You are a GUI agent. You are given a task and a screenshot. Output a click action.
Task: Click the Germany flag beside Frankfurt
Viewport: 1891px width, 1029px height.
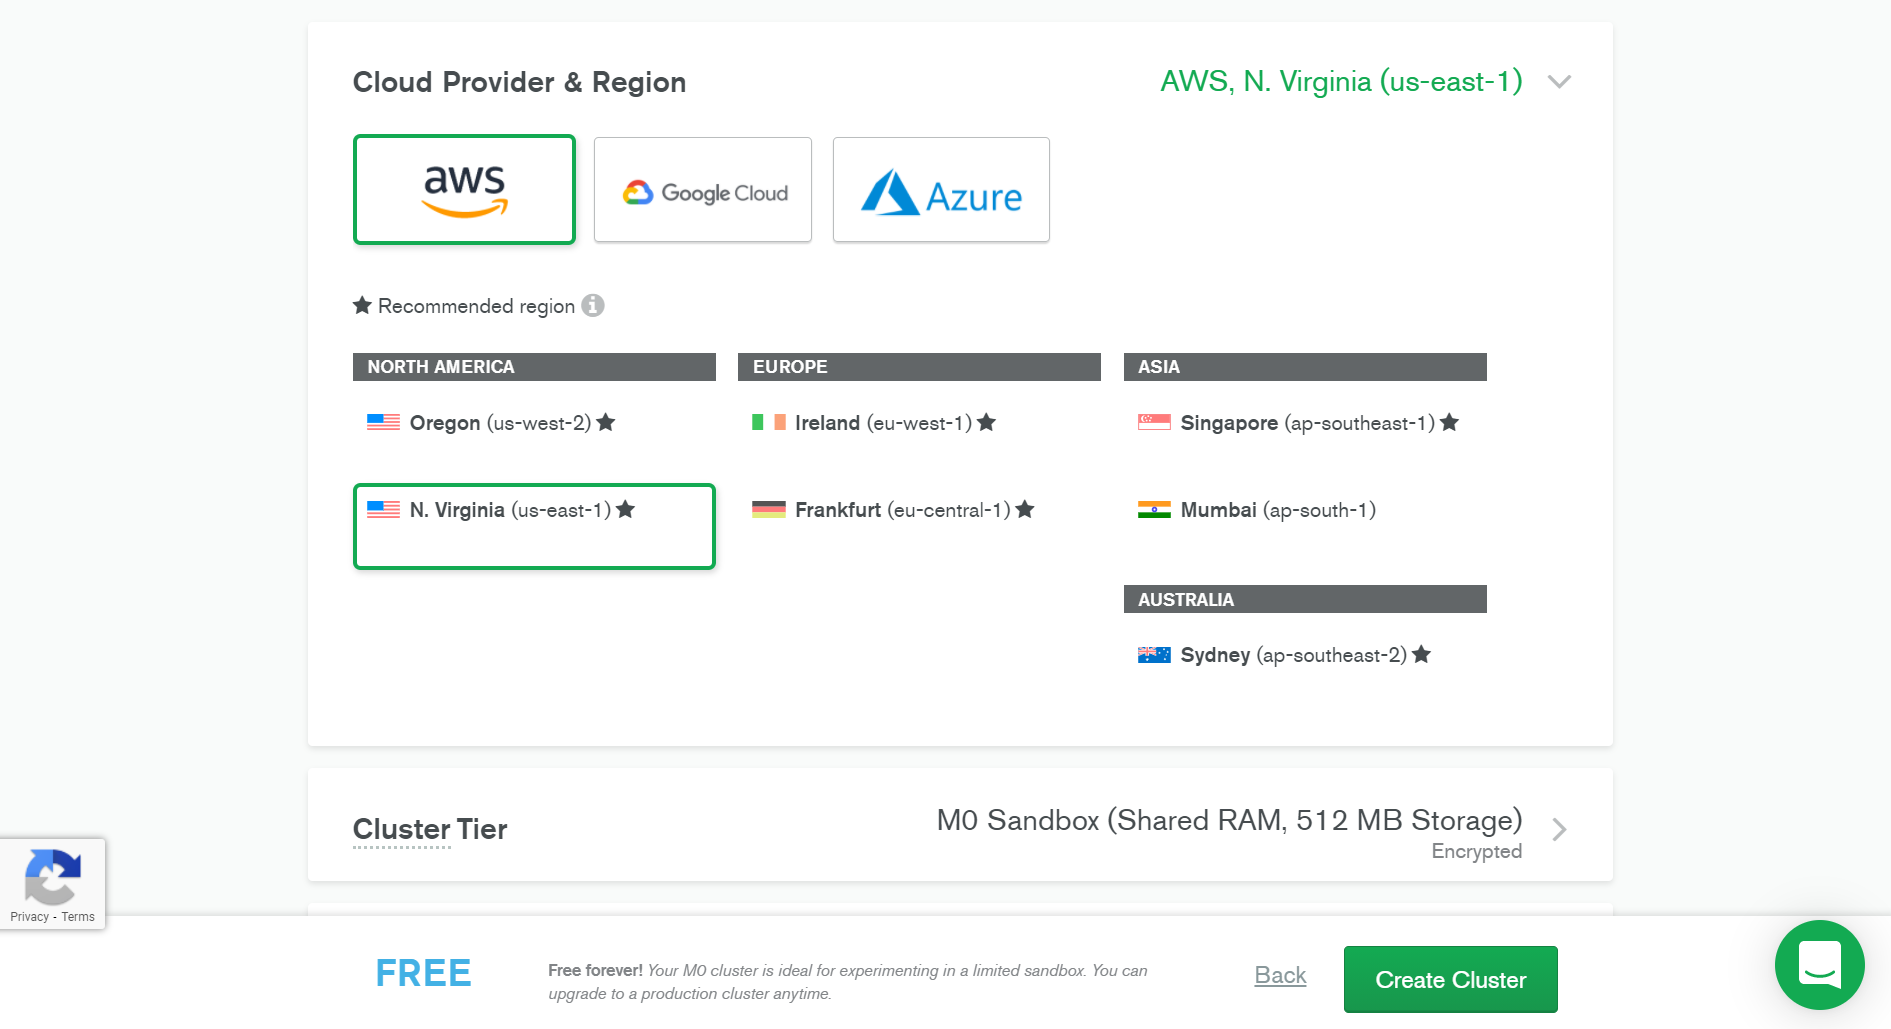pos(769,510)
